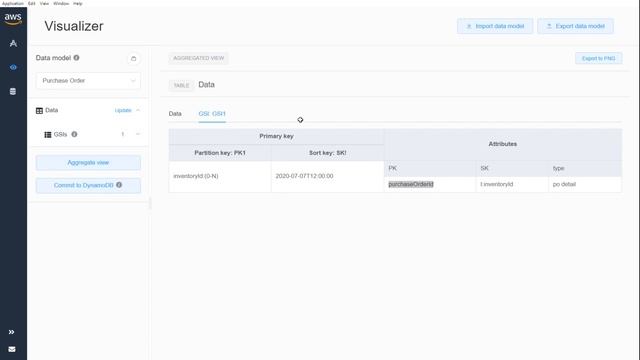Click the info icon next to Data model
This screenshot has width=640, height=360.
(x=76, y=58)
